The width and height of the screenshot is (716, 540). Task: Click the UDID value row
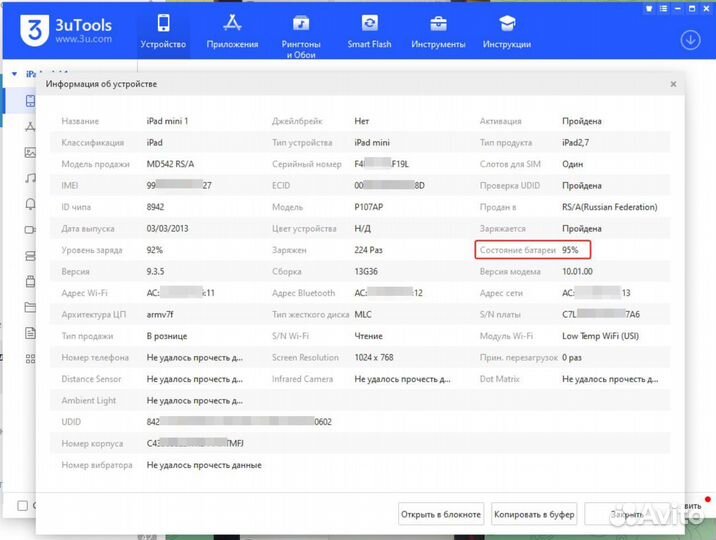(239, 422)
